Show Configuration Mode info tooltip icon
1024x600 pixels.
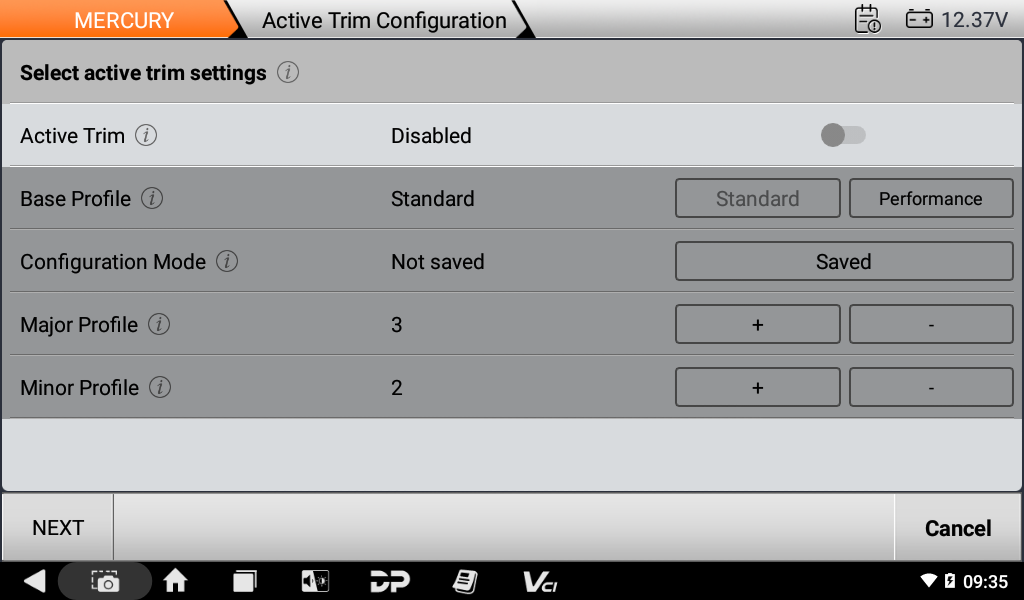(227, 262)
